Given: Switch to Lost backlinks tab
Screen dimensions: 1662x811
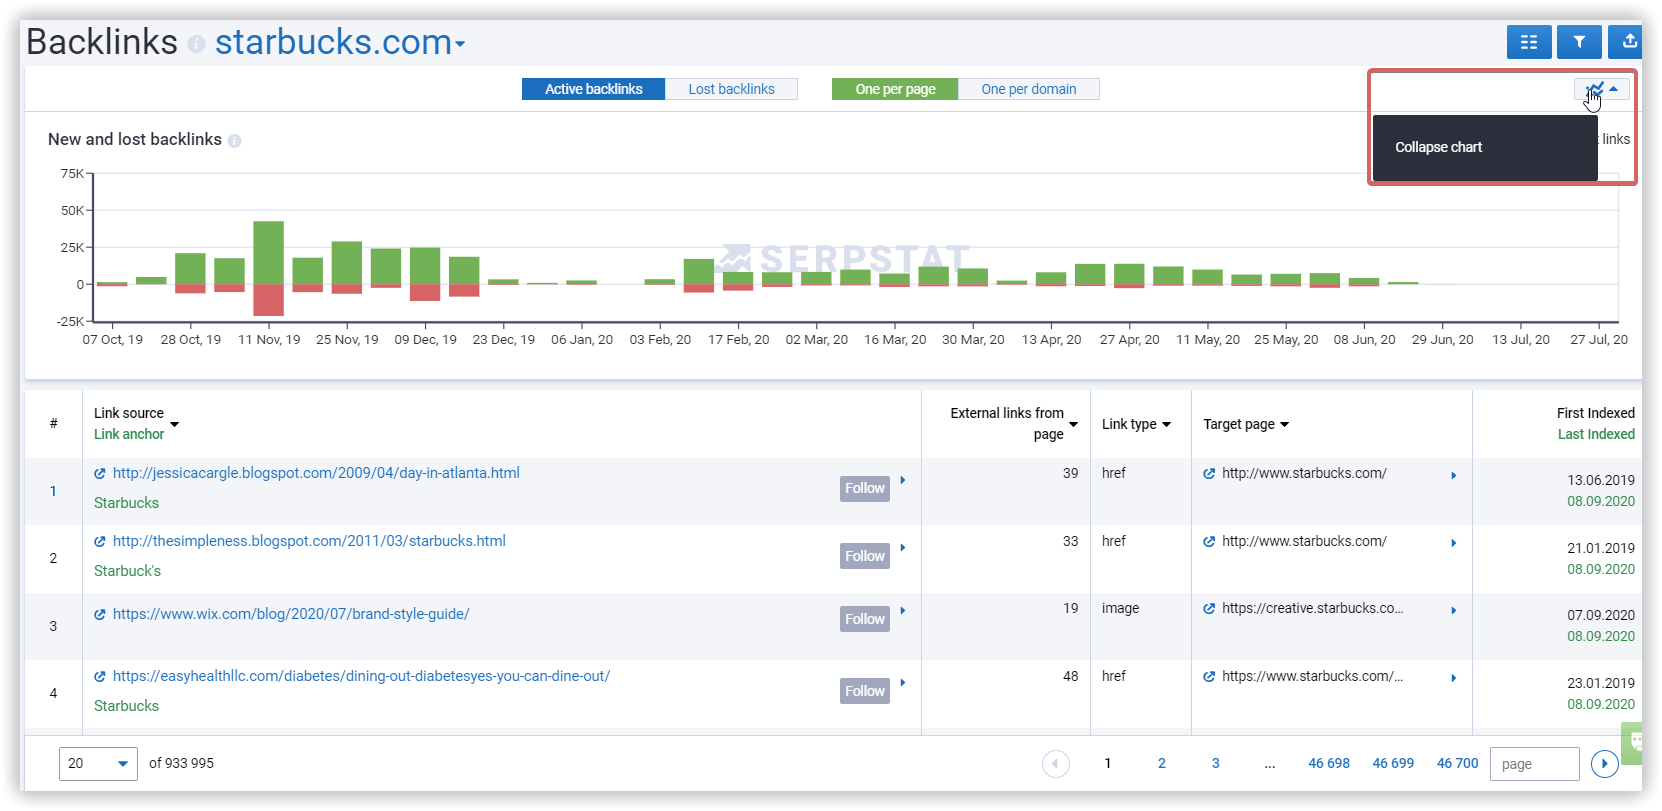Looking at the screenshot, I should tap(731, 89).
